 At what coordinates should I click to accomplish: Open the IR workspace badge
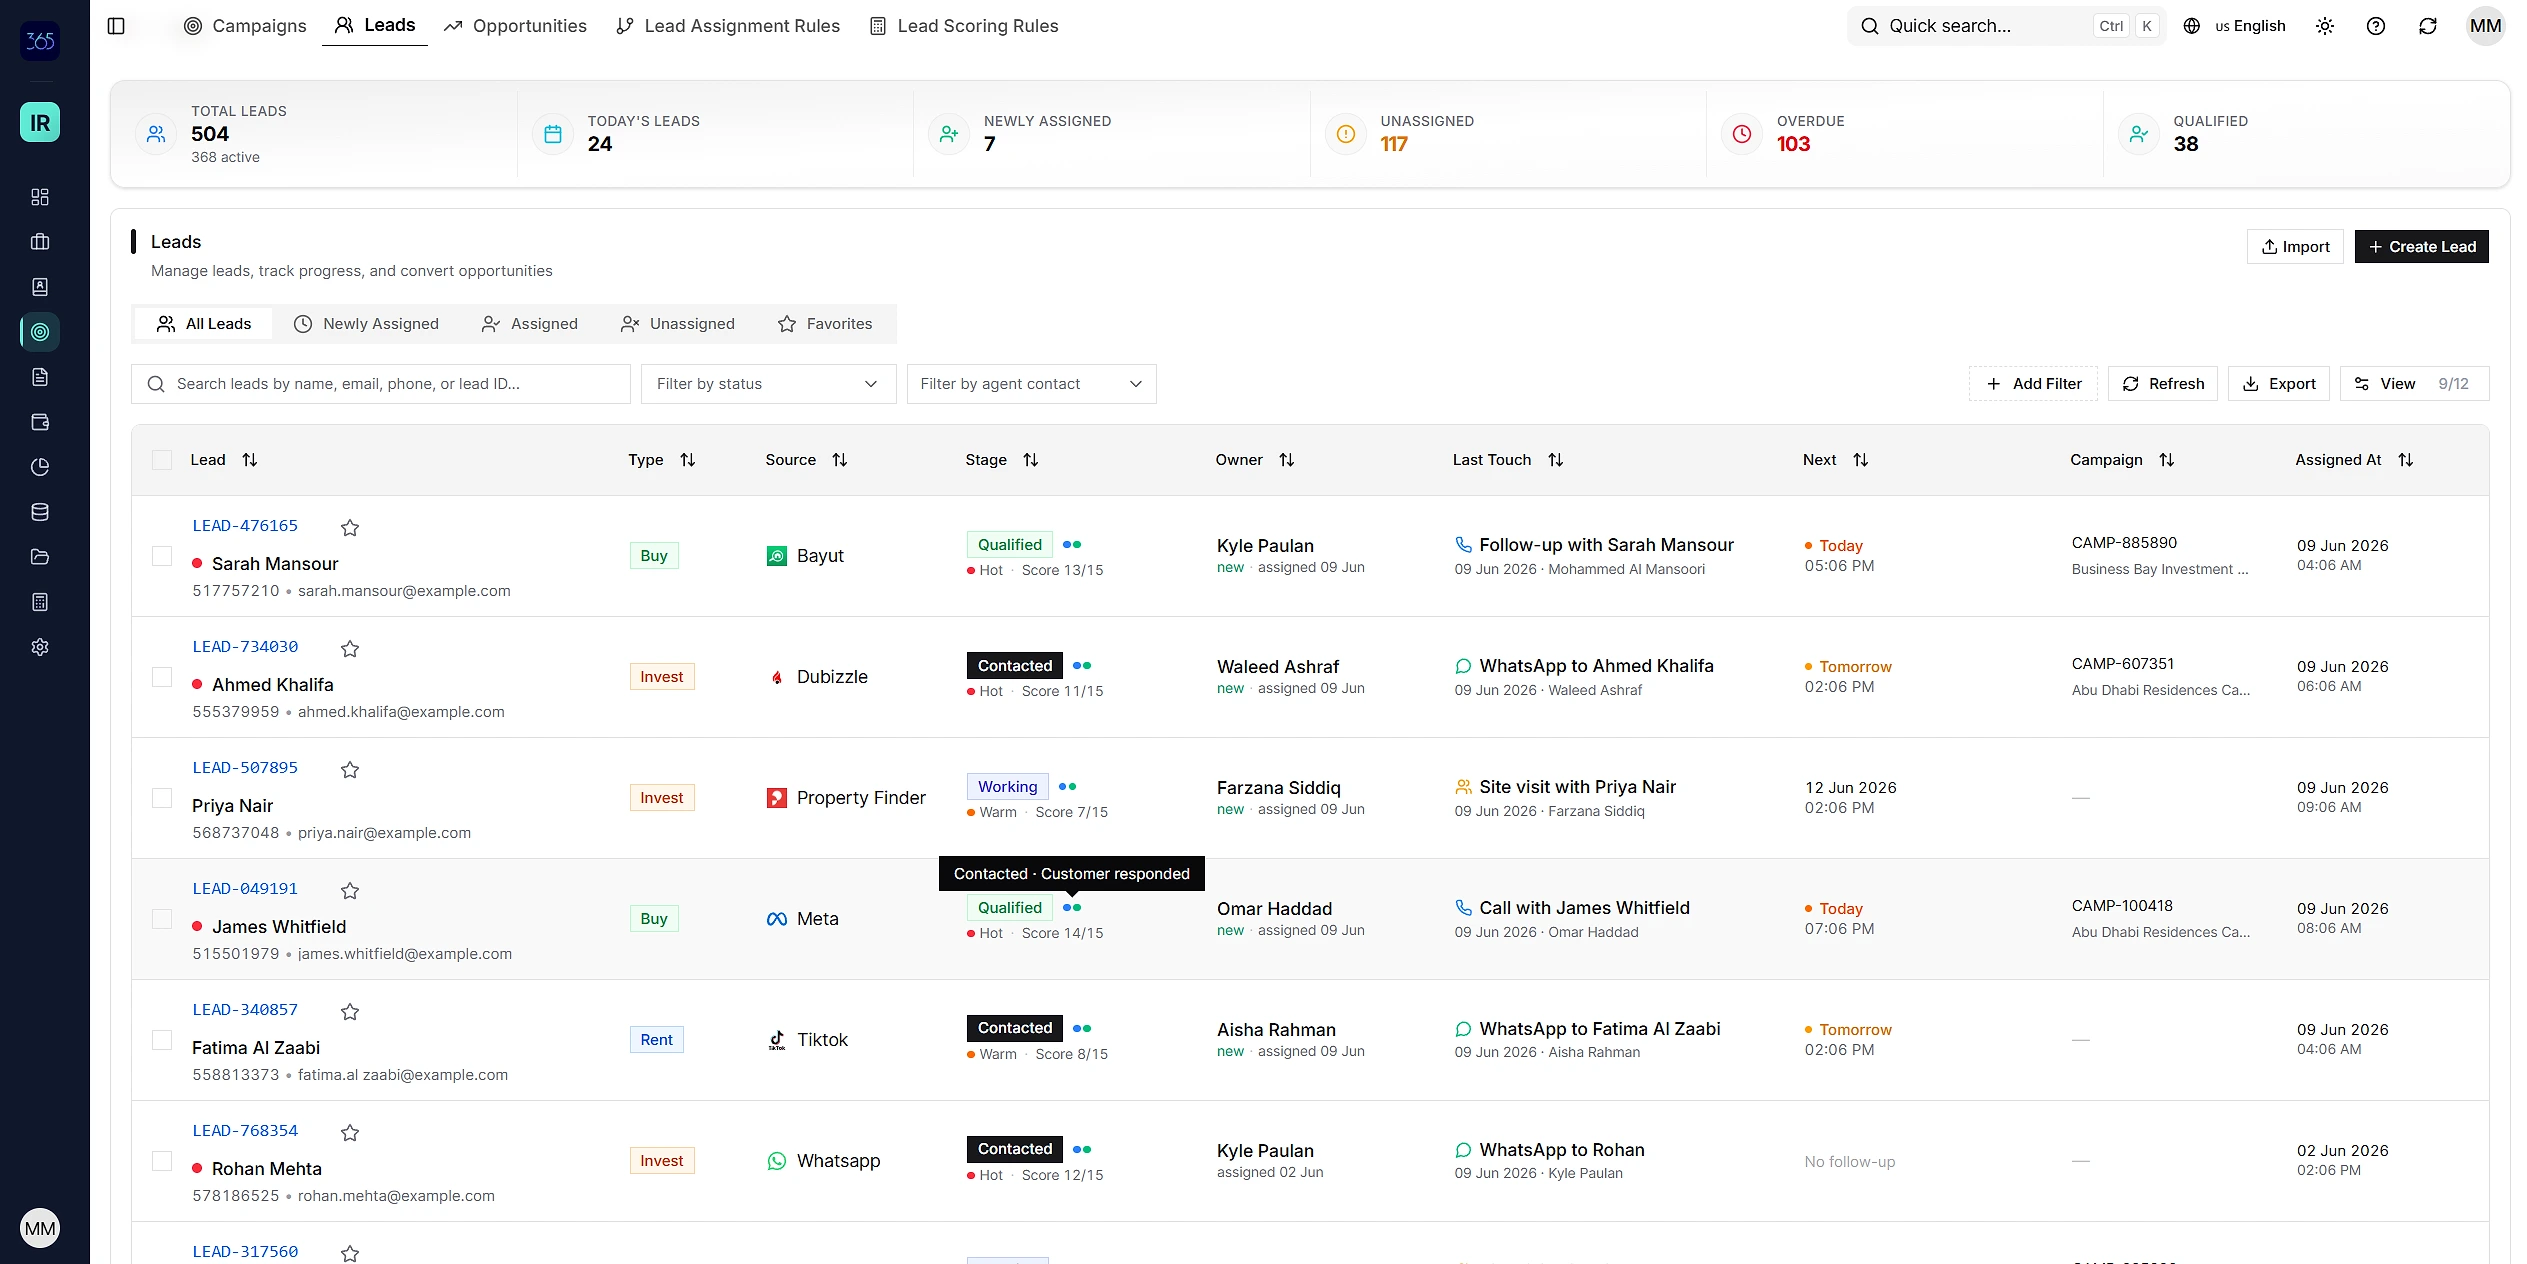[40, 122]
